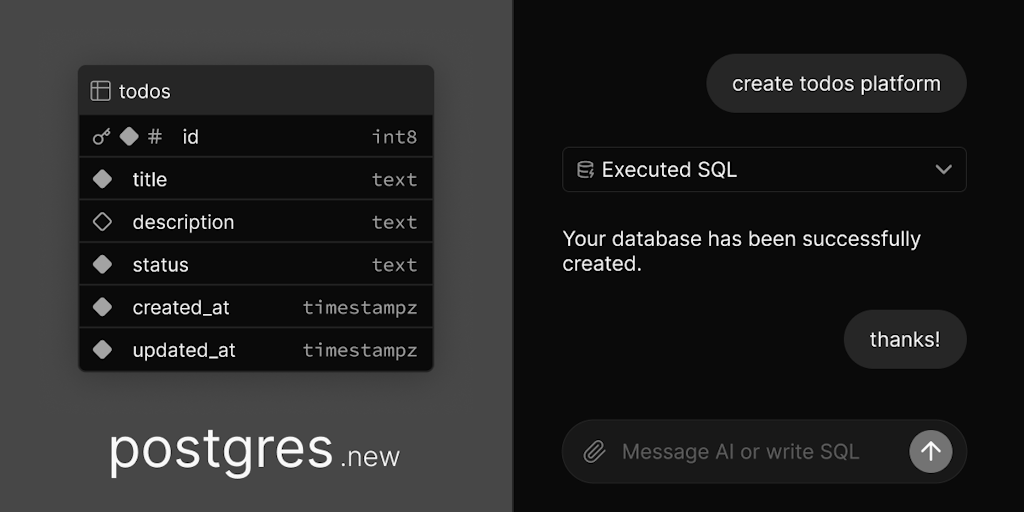Click the filled diamond beside title
This screenshot has width=1024, height=512.
(x=102, y=180)
